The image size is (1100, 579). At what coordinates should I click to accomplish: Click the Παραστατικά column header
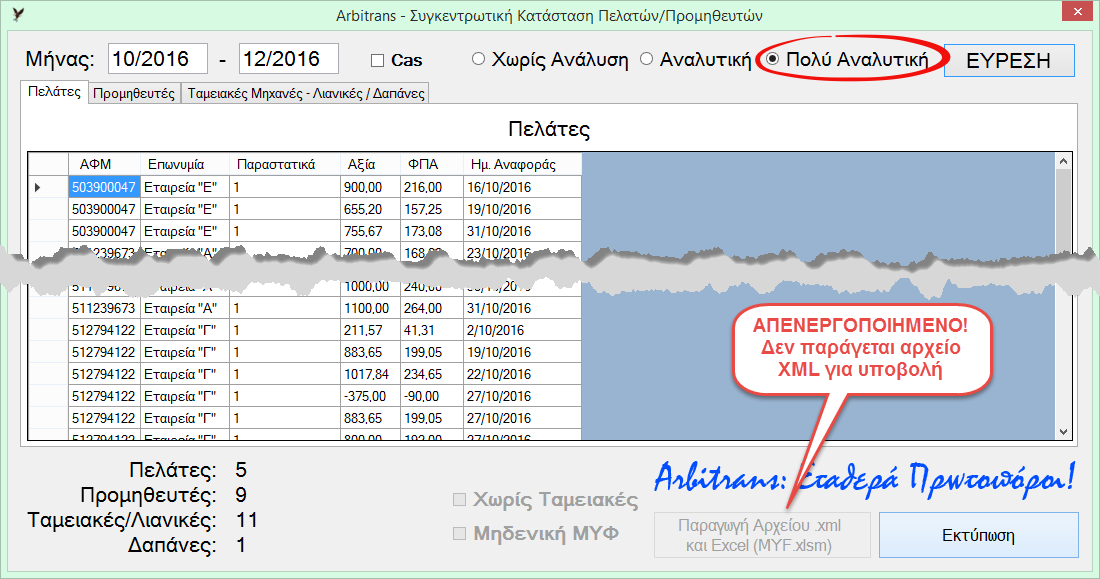click(x=285, y=164)
